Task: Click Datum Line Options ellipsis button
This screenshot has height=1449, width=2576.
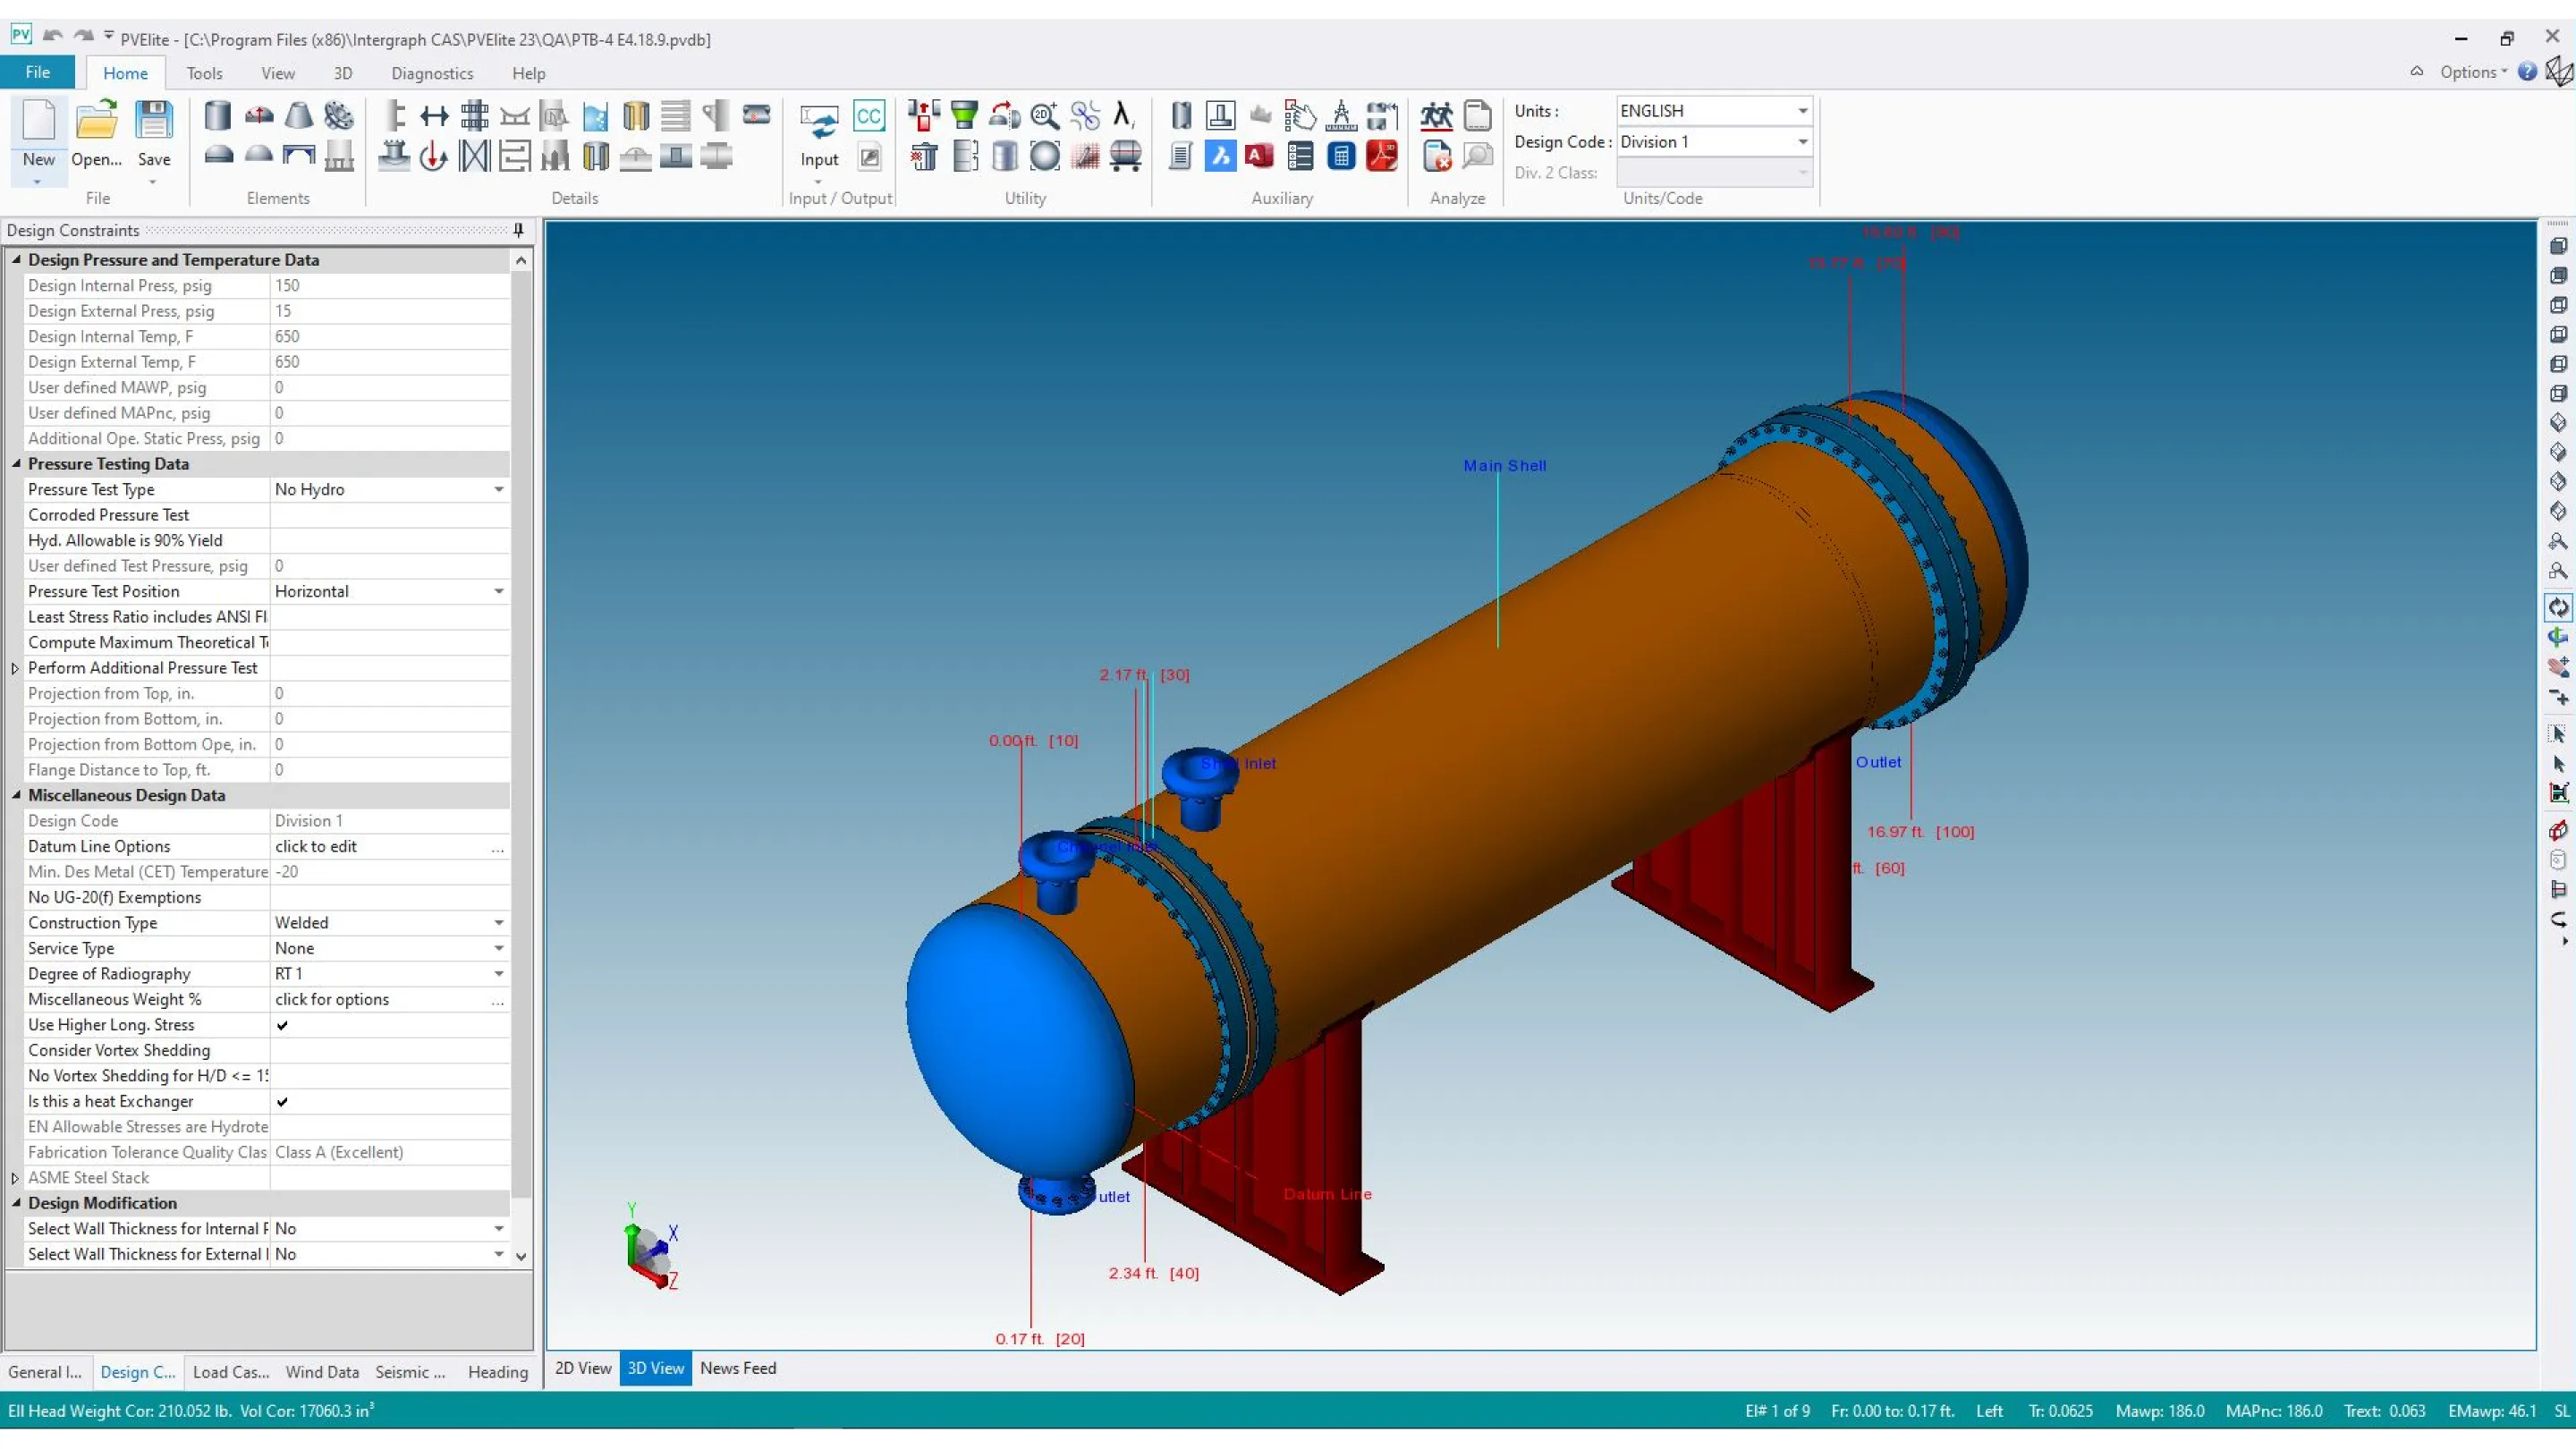Action: (x=497, y=847)
